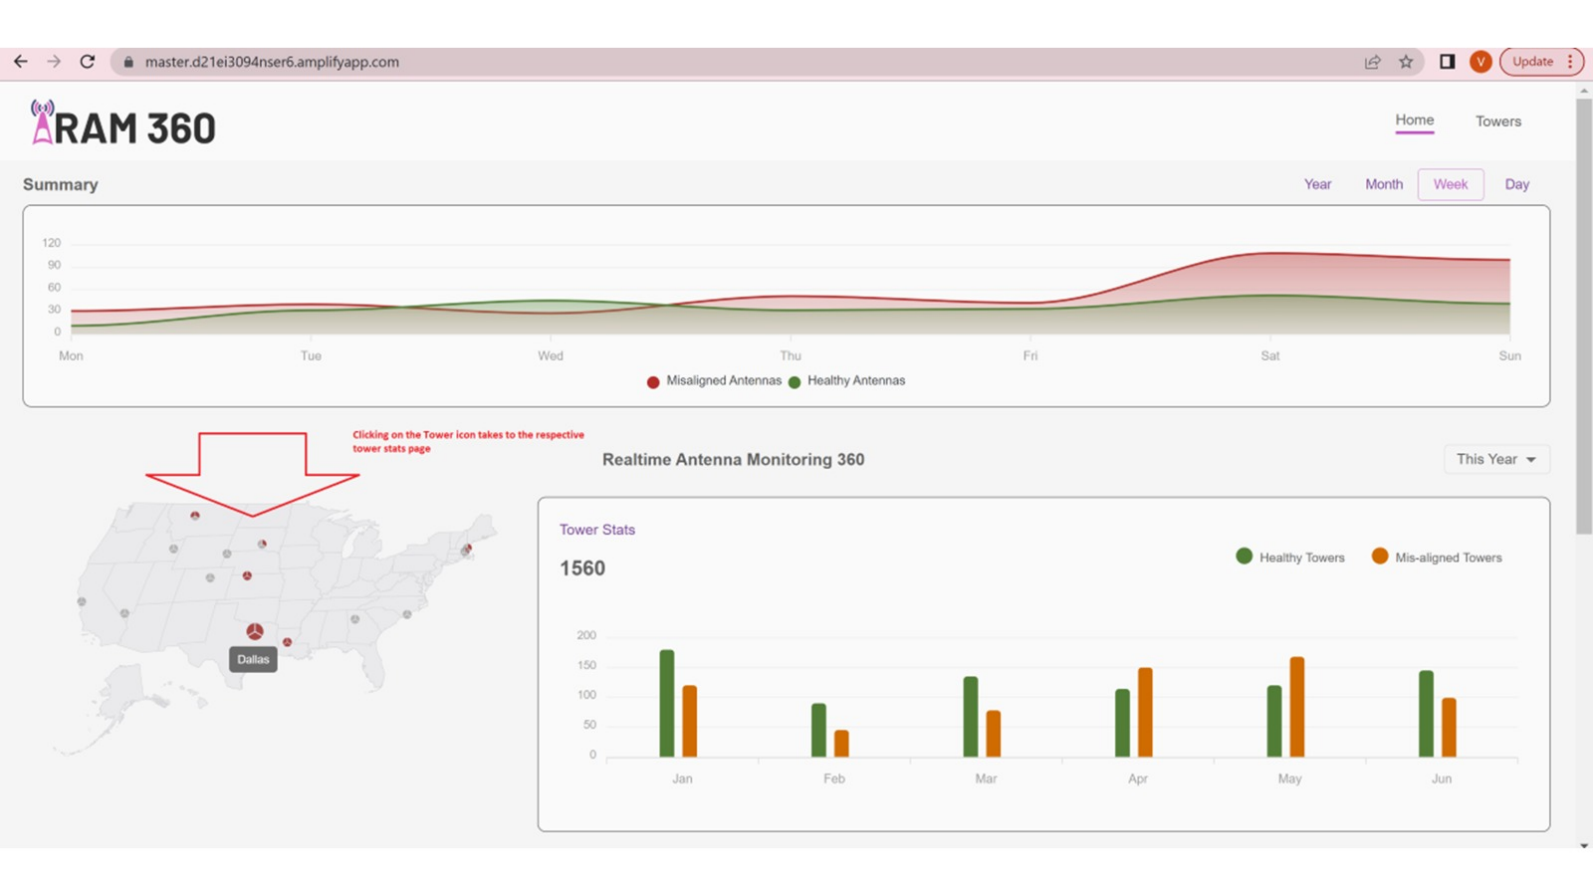Go to the Home navigation link
1593x896 pixels.
point(1414,120)
